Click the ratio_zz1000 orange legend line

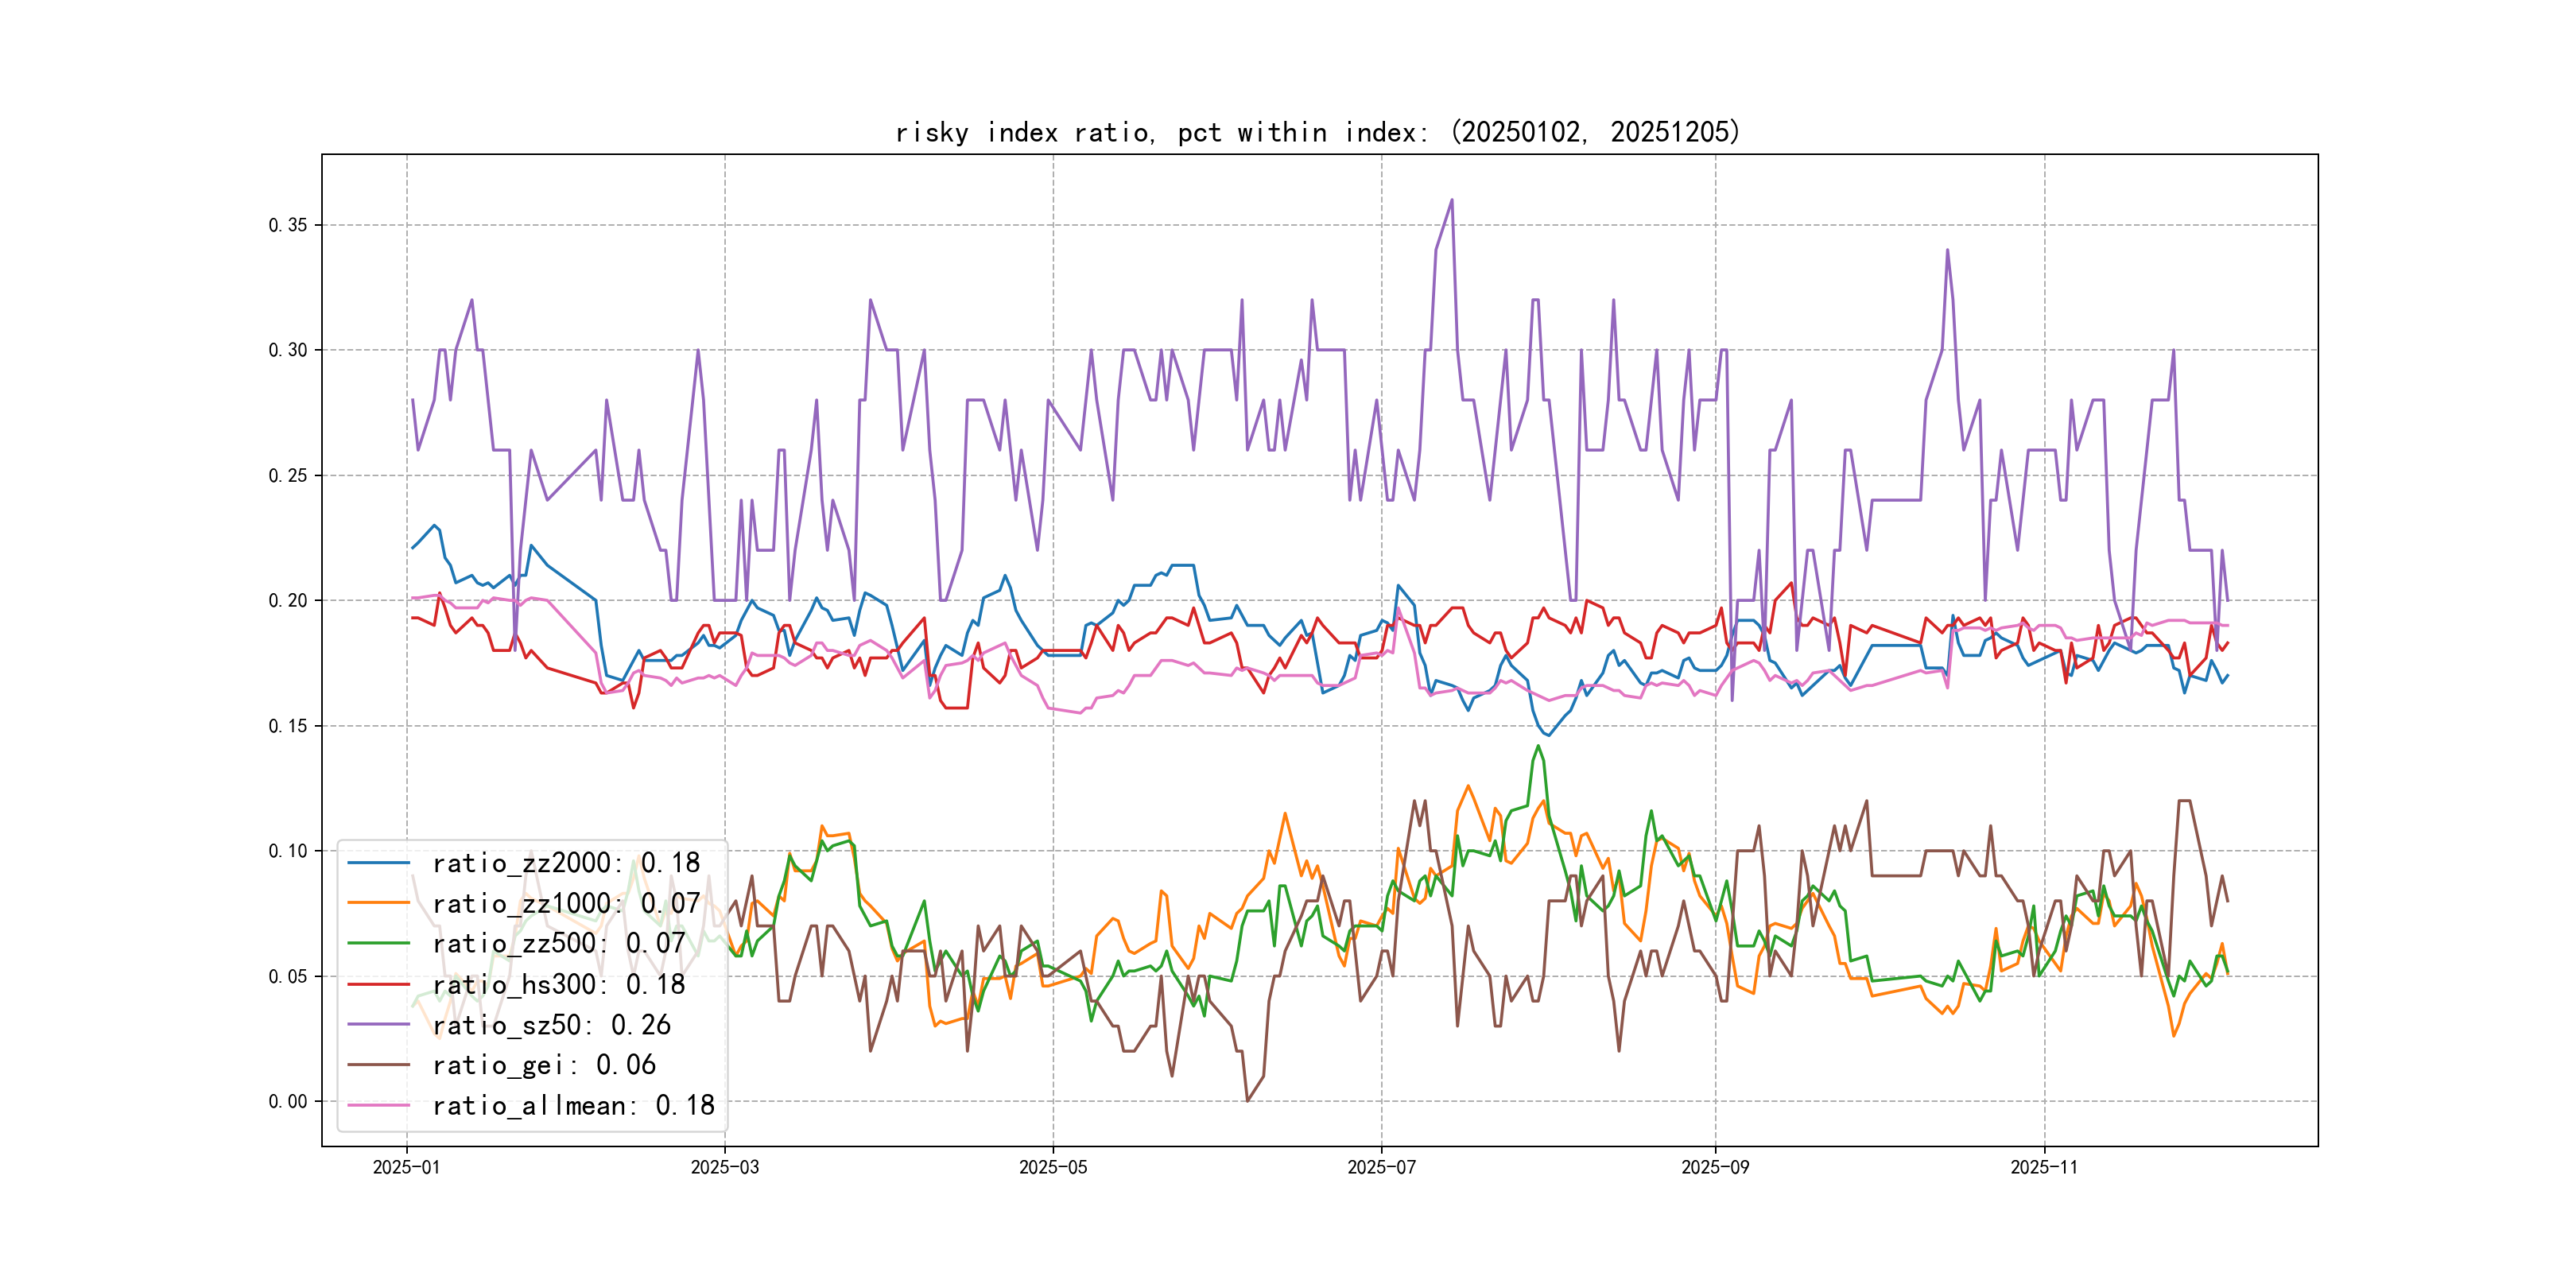pyautogui.click(x=378, y=903)
